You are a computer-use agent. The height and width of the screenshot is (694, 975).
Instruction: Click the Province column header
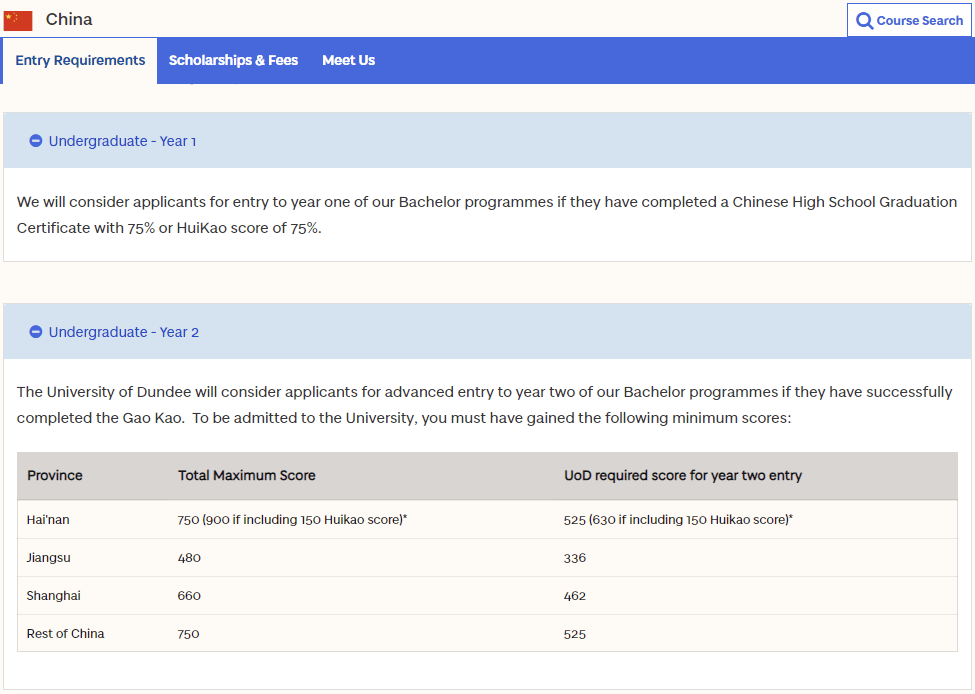[55, 476]
